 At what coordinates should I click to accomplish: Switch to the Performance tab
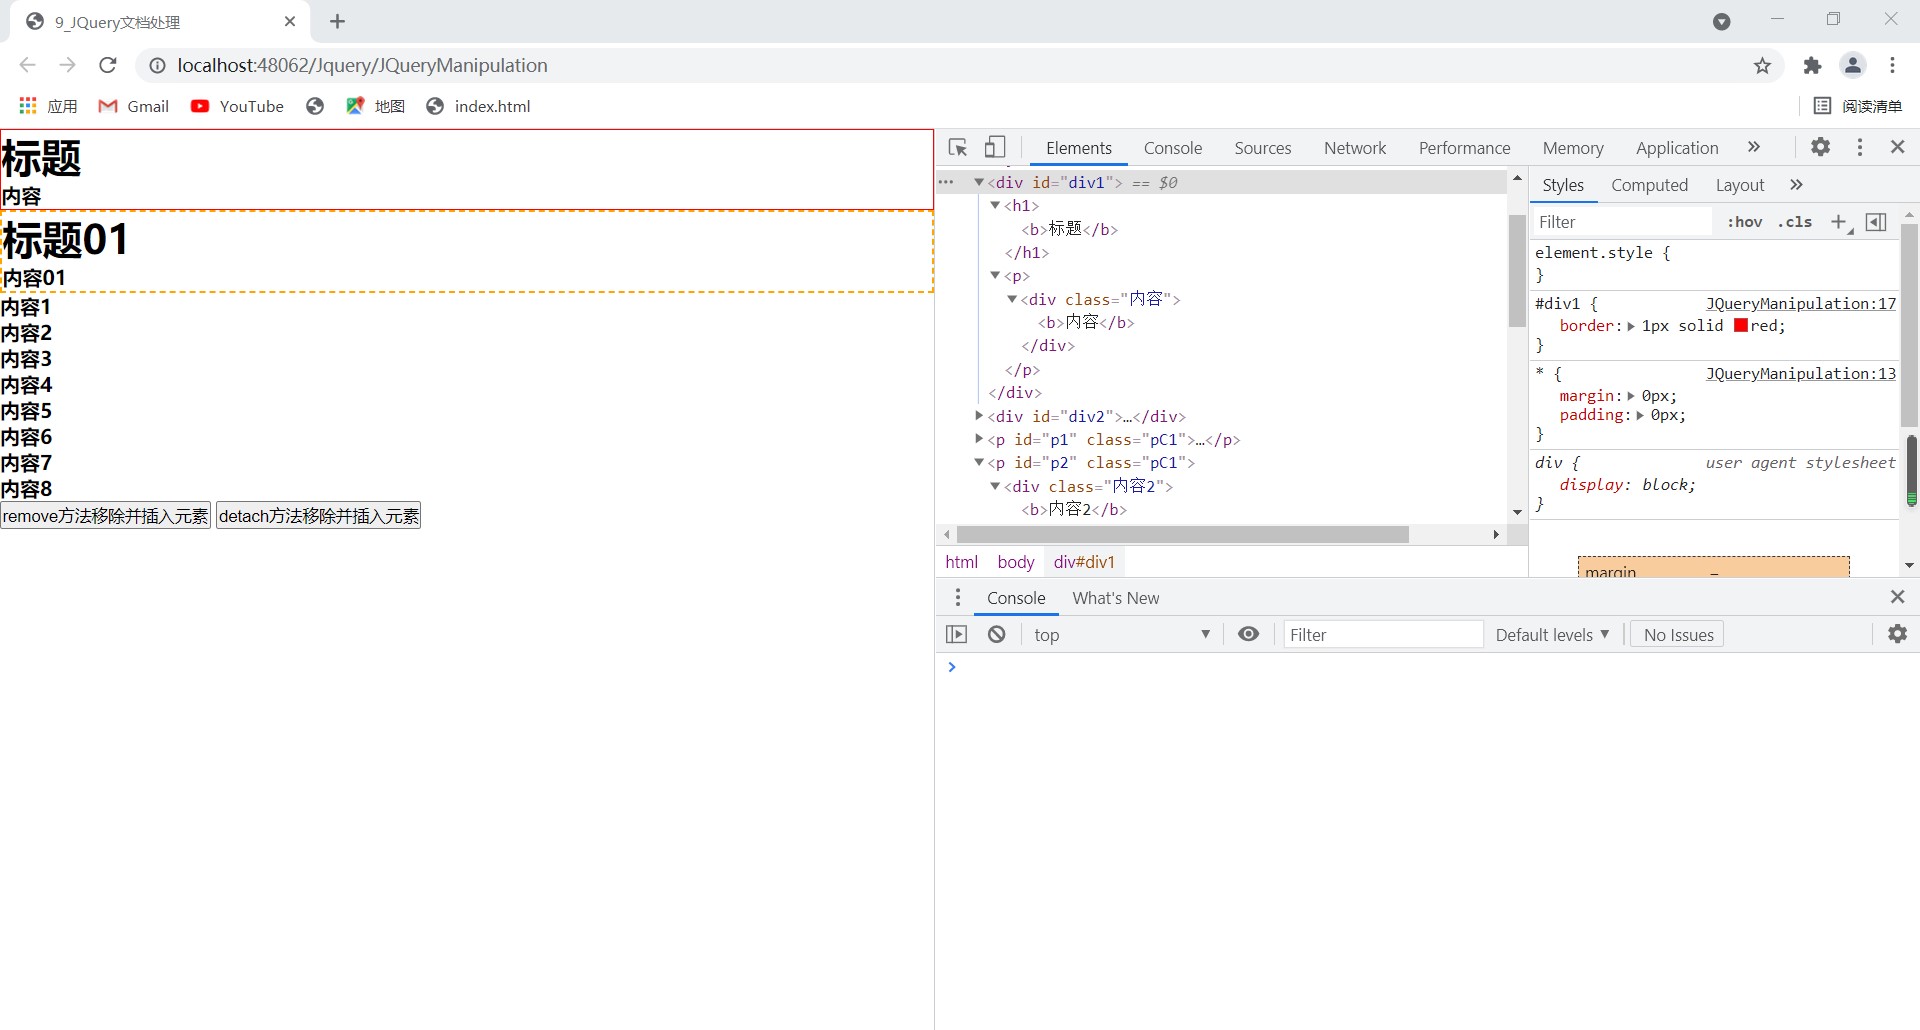point(1465,148)
